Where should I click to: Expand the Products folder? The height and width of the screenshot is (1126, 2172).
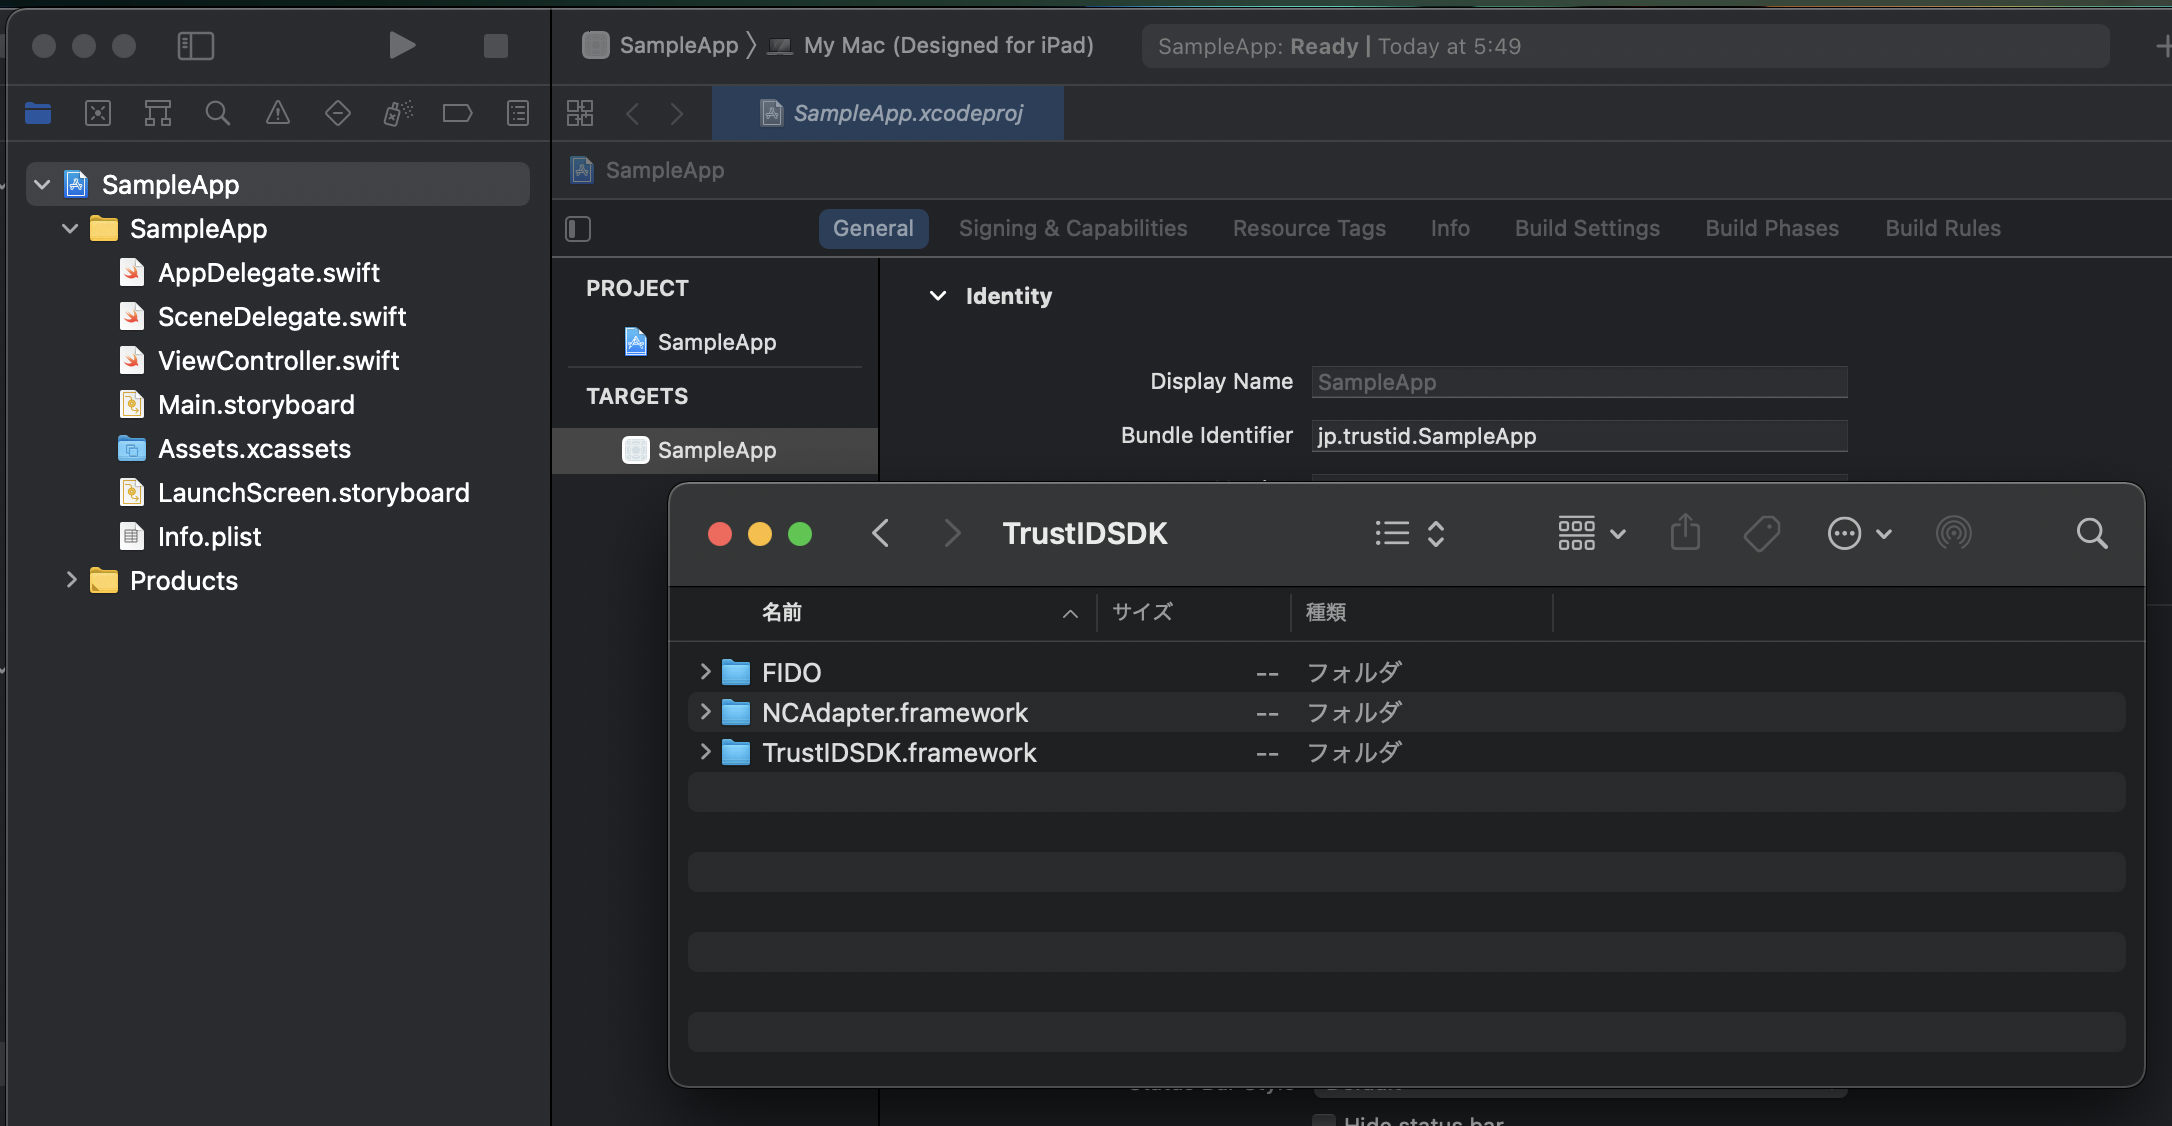tap(71, 580)
